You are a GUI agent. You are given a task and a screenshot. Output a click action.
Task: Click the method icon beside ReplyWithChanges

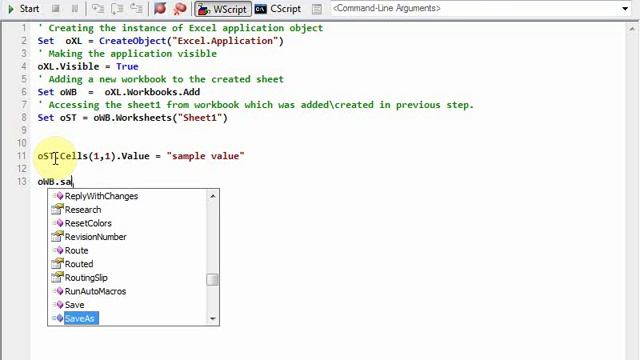click(58, 196)
